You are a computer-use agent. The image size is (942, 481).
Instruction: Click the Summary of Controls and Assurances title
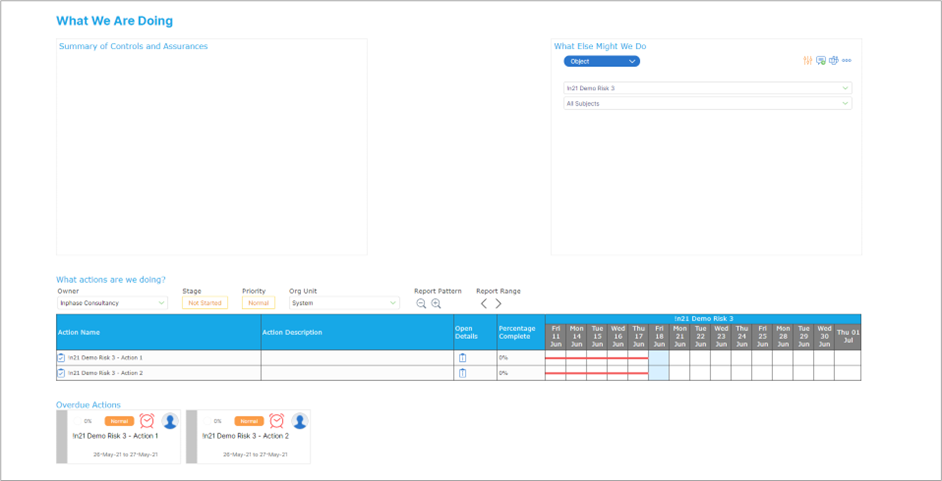coord(133,46)
